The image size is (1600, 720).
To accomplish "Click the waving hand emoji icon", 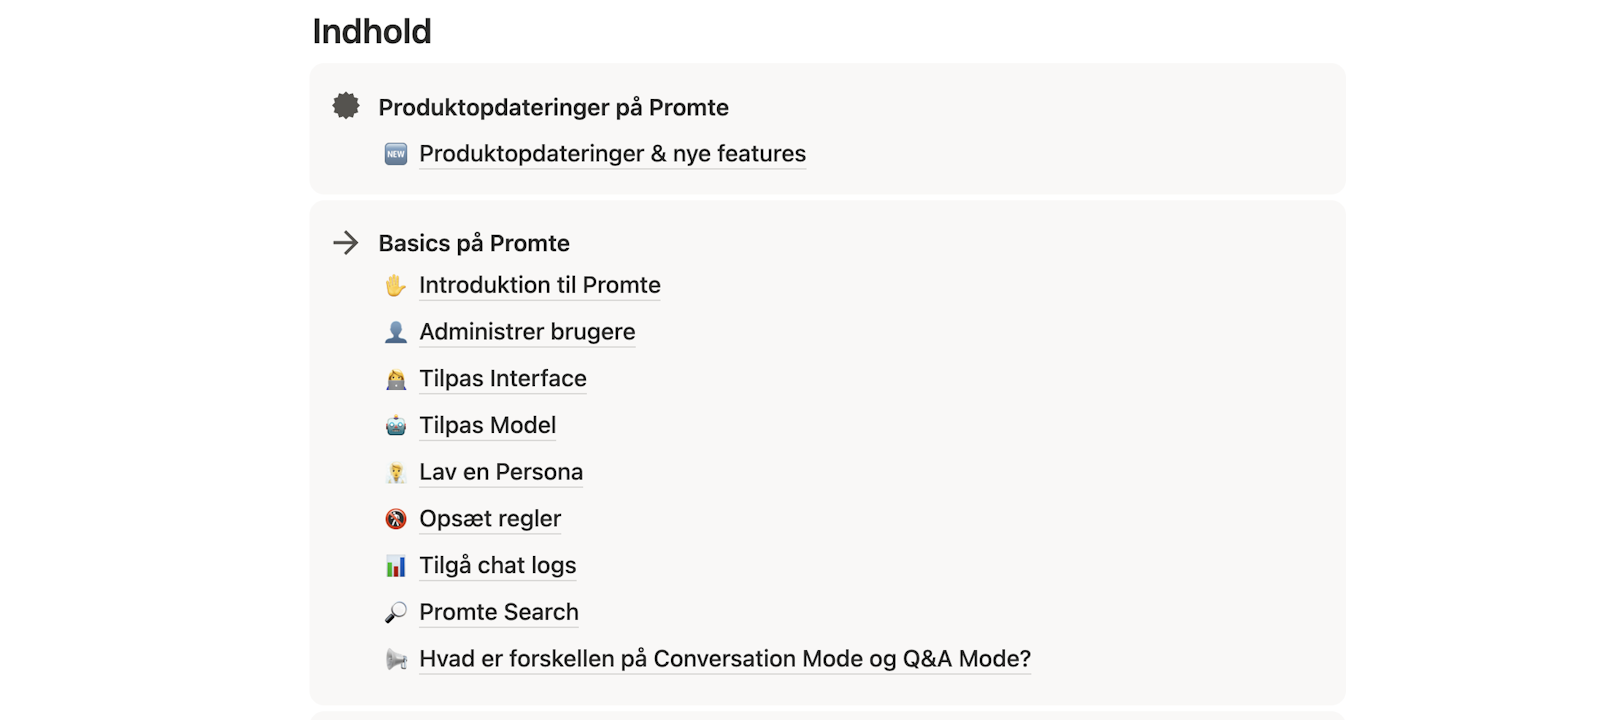I will click(396, 286).
